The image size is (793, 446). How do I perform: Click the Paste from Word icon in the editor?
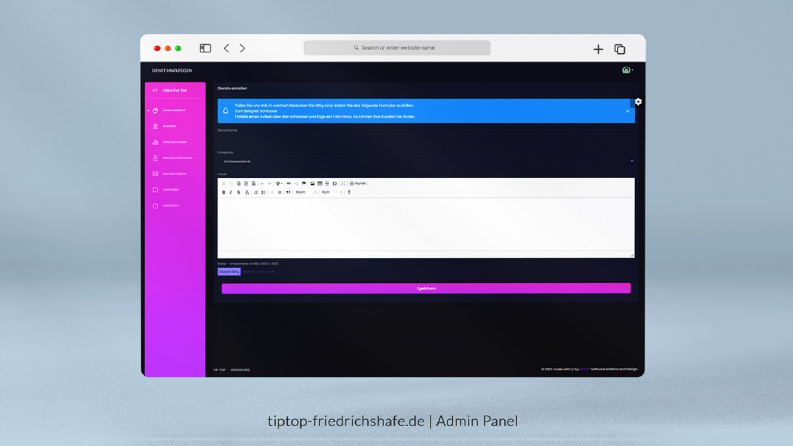click(253, 184)
